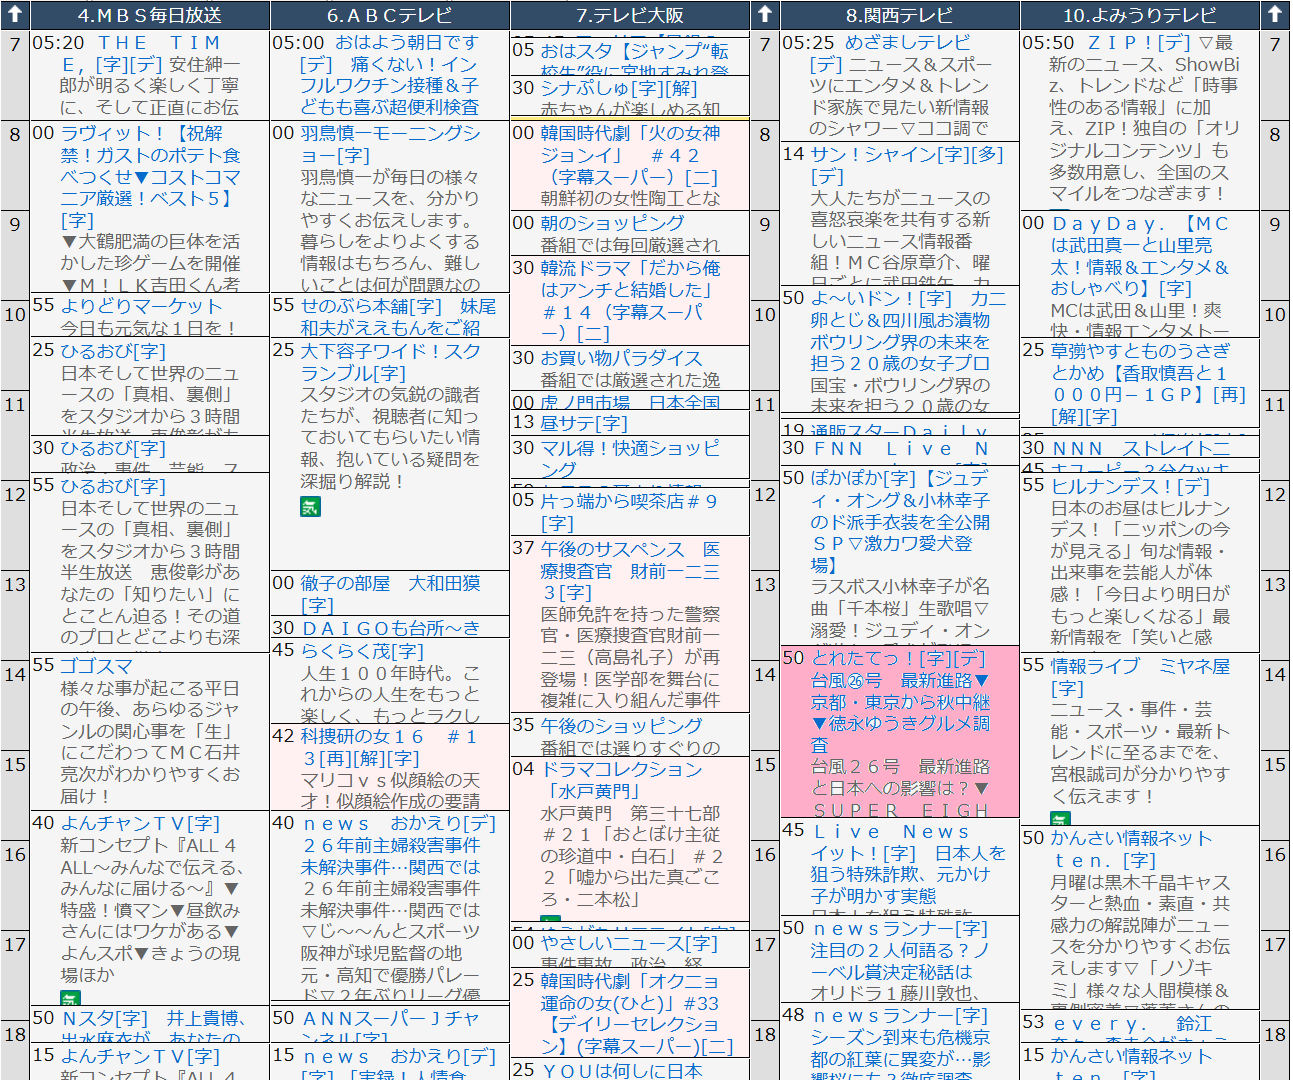The width and height of the screenshot is (1293, 1080).
Task: Click the up arrow in the top-left header
Action: click(x=15, y=15)
